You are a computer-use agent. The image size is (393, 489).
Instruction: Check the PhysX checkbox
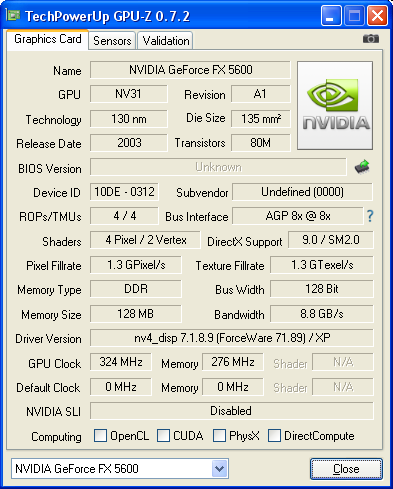click(x=219, y=435)
